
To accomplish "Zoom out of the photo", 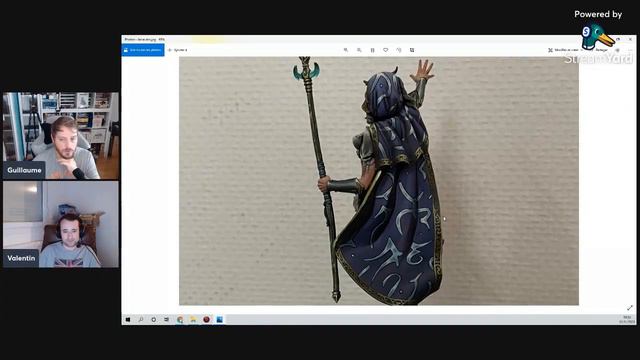I will coord(359,50).
